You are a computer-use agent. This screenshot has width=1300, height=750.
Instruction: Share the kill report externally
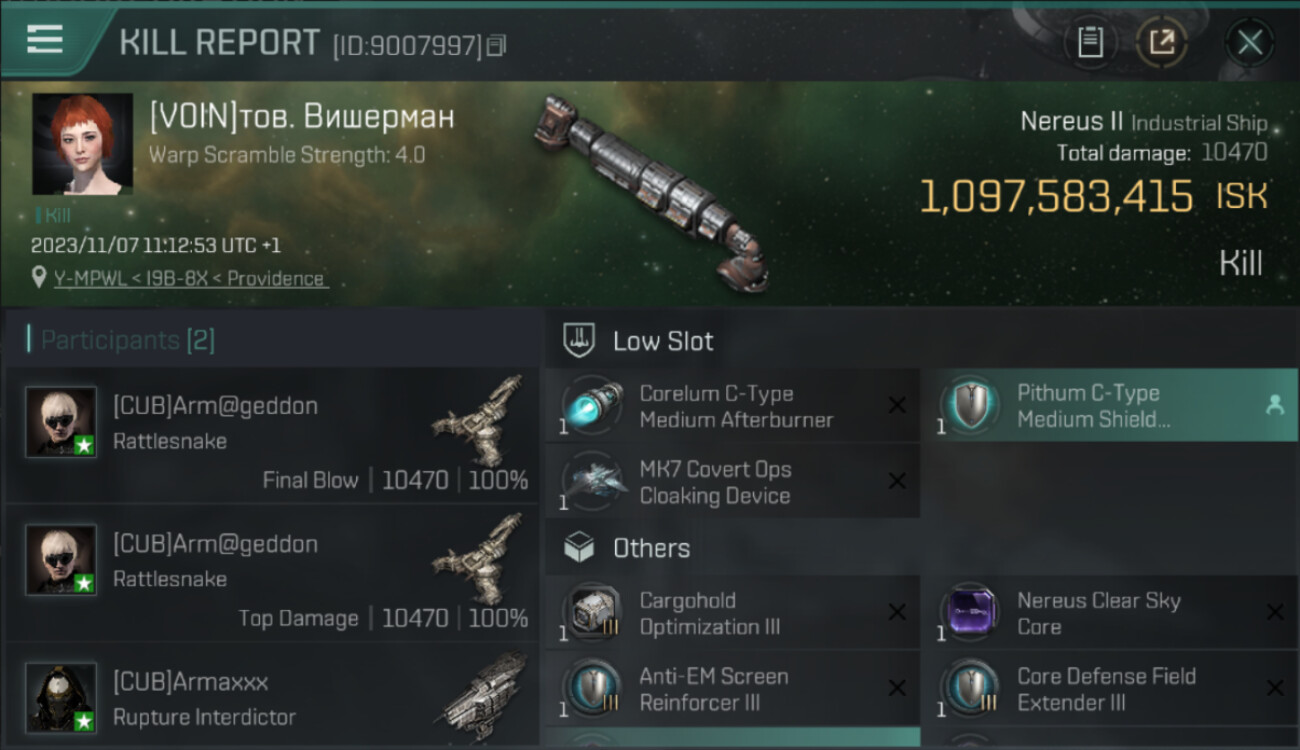coord(1162,42)
